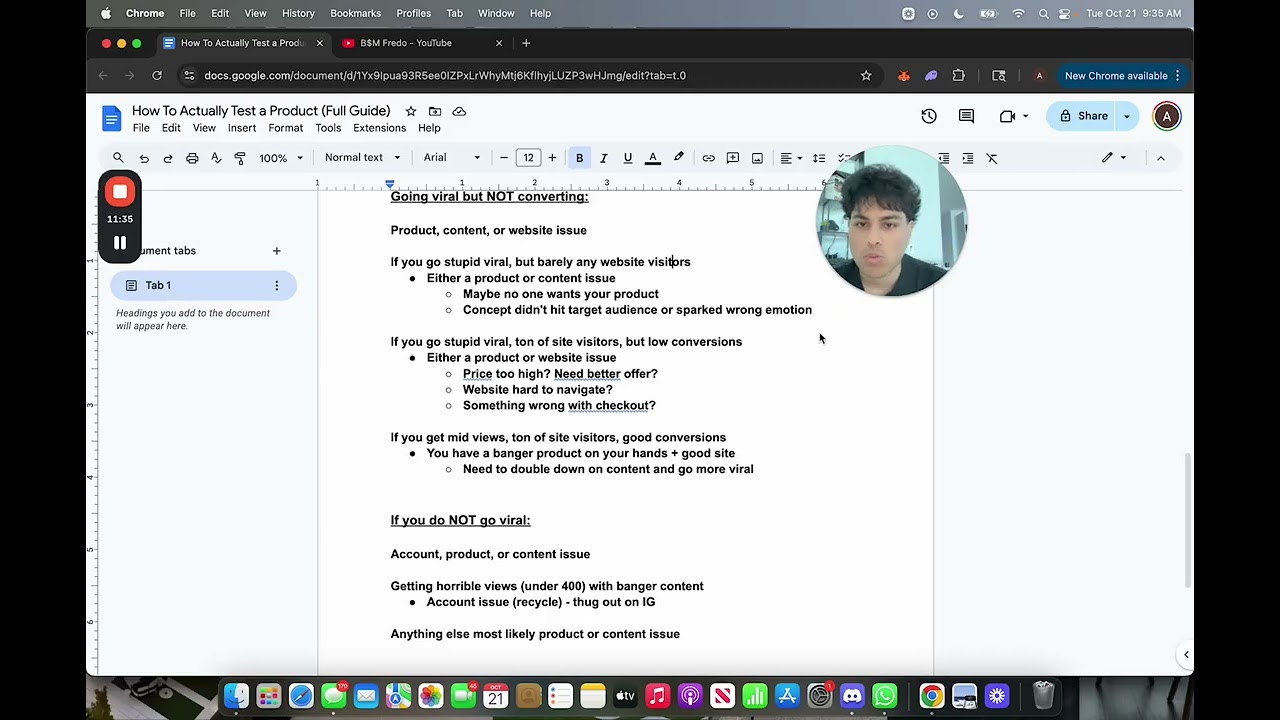Stop the screen recording
1280x720 pixels.
pyautogui.click(x=120, y=191)
